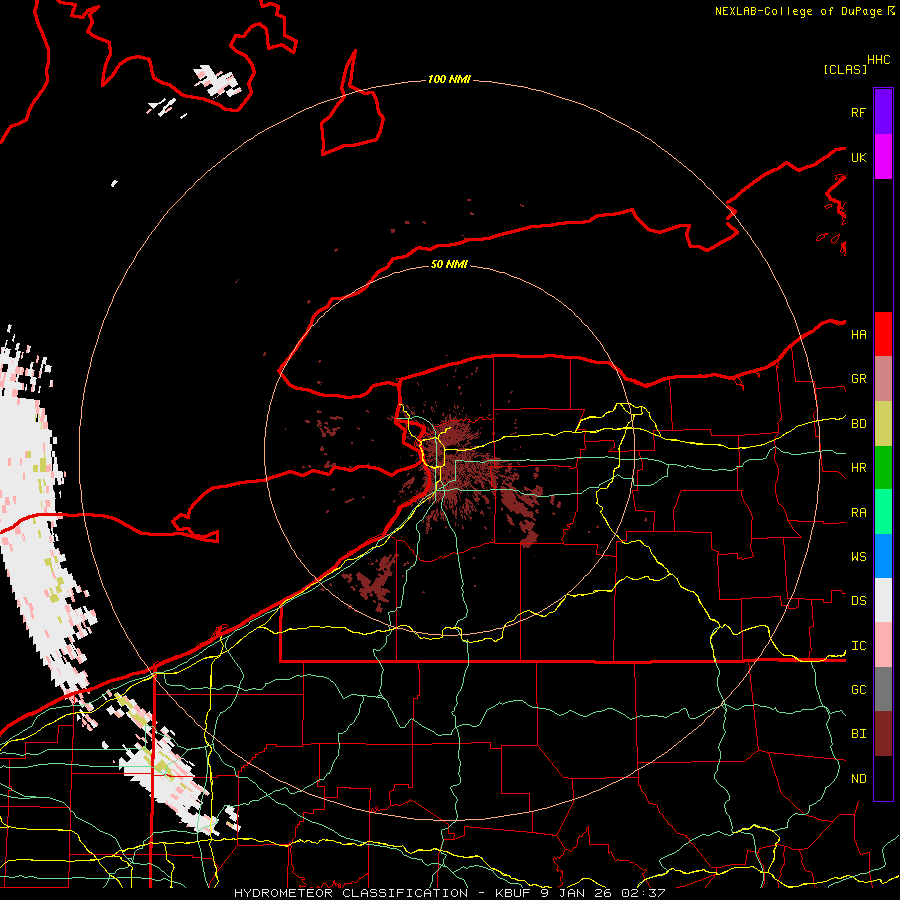Click 'HYDROMETEOR CLASSIFICATION' in the caption
The width and height of the screenshot is (900, 900).
[351, 893]
